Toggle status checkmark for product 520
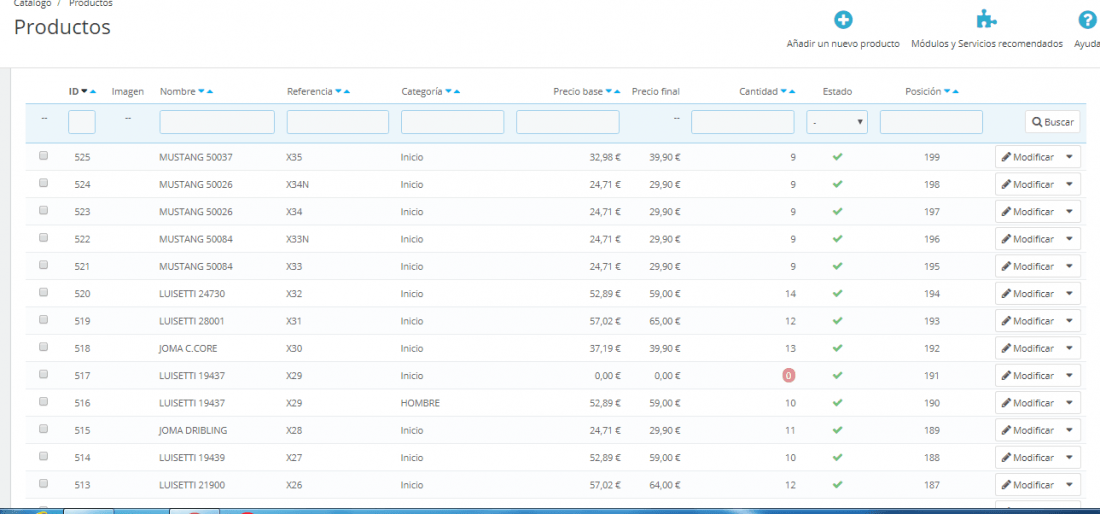Screen dimensions: 1100x514 [837, 293]
